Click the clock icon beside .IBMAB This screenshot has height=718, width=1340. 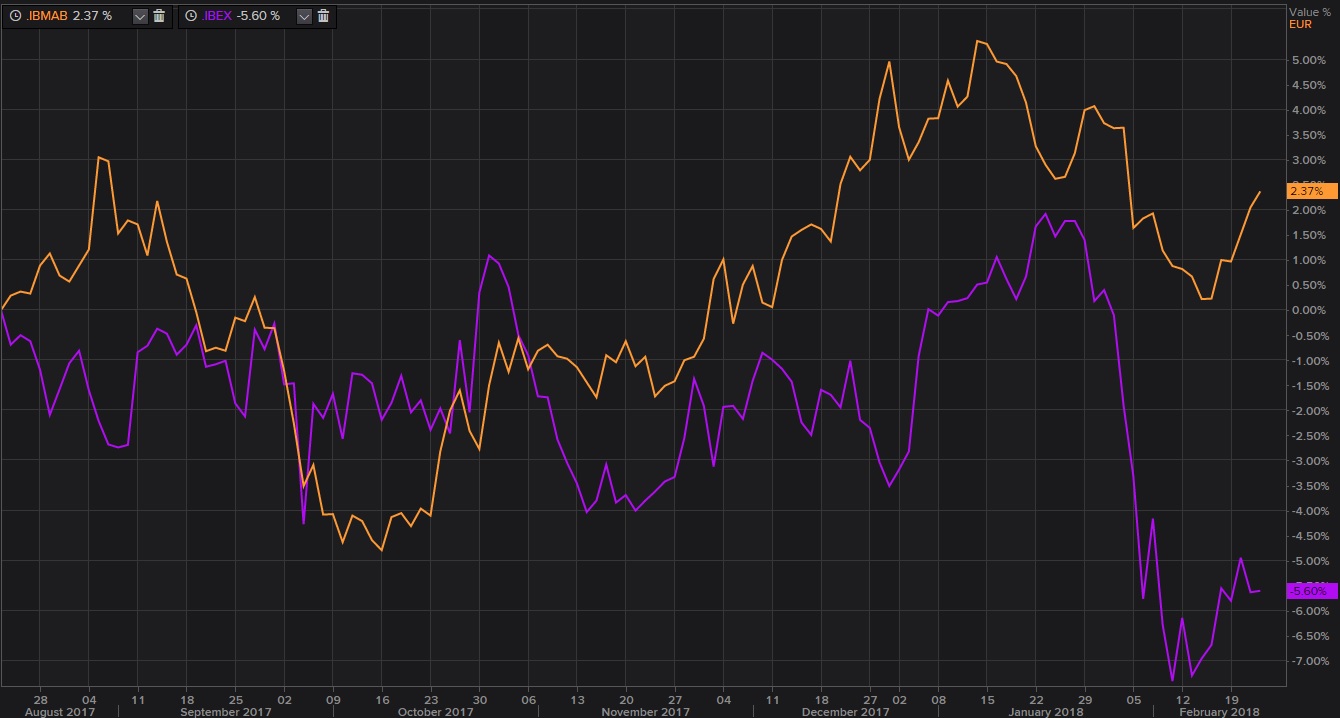pos(13,16)
